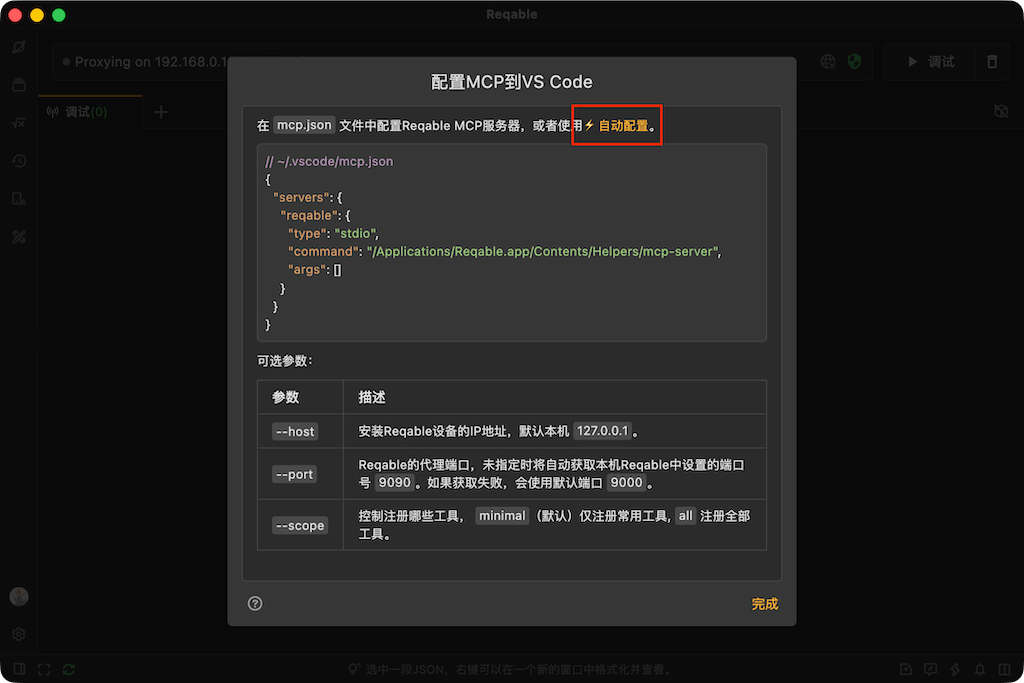Open the settings gear in sidebar
This screenshot has height=683, width=1024.
[x=19, y=634]
